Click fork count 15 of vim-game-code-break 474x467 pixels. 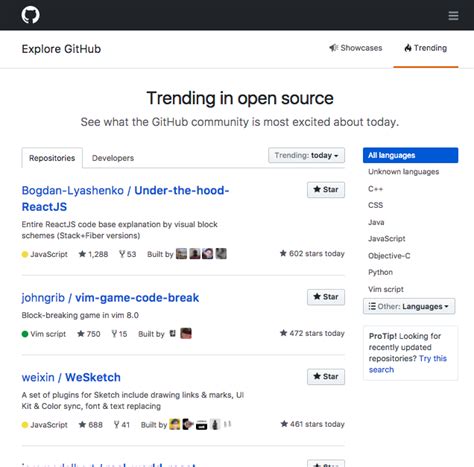pyautogui.click(x=119, y=334)
